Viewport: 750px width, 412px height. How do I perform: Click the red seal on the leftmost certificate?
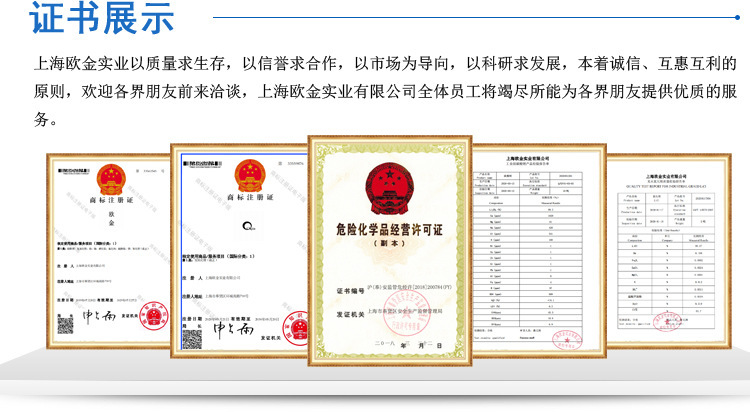coord(154,316)
